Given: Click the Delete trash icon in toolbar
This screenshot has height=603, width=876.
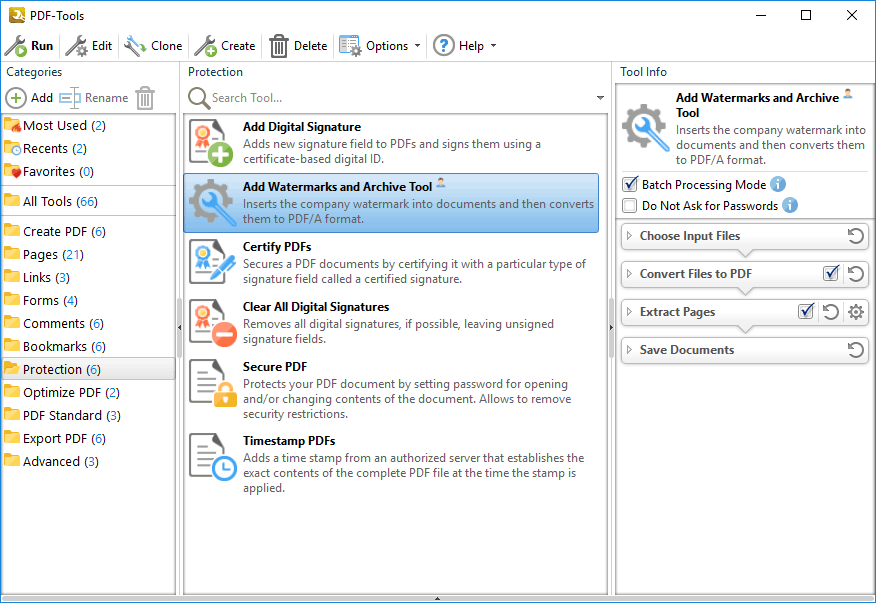Looking at the screenshot, I should click(279, 46).
